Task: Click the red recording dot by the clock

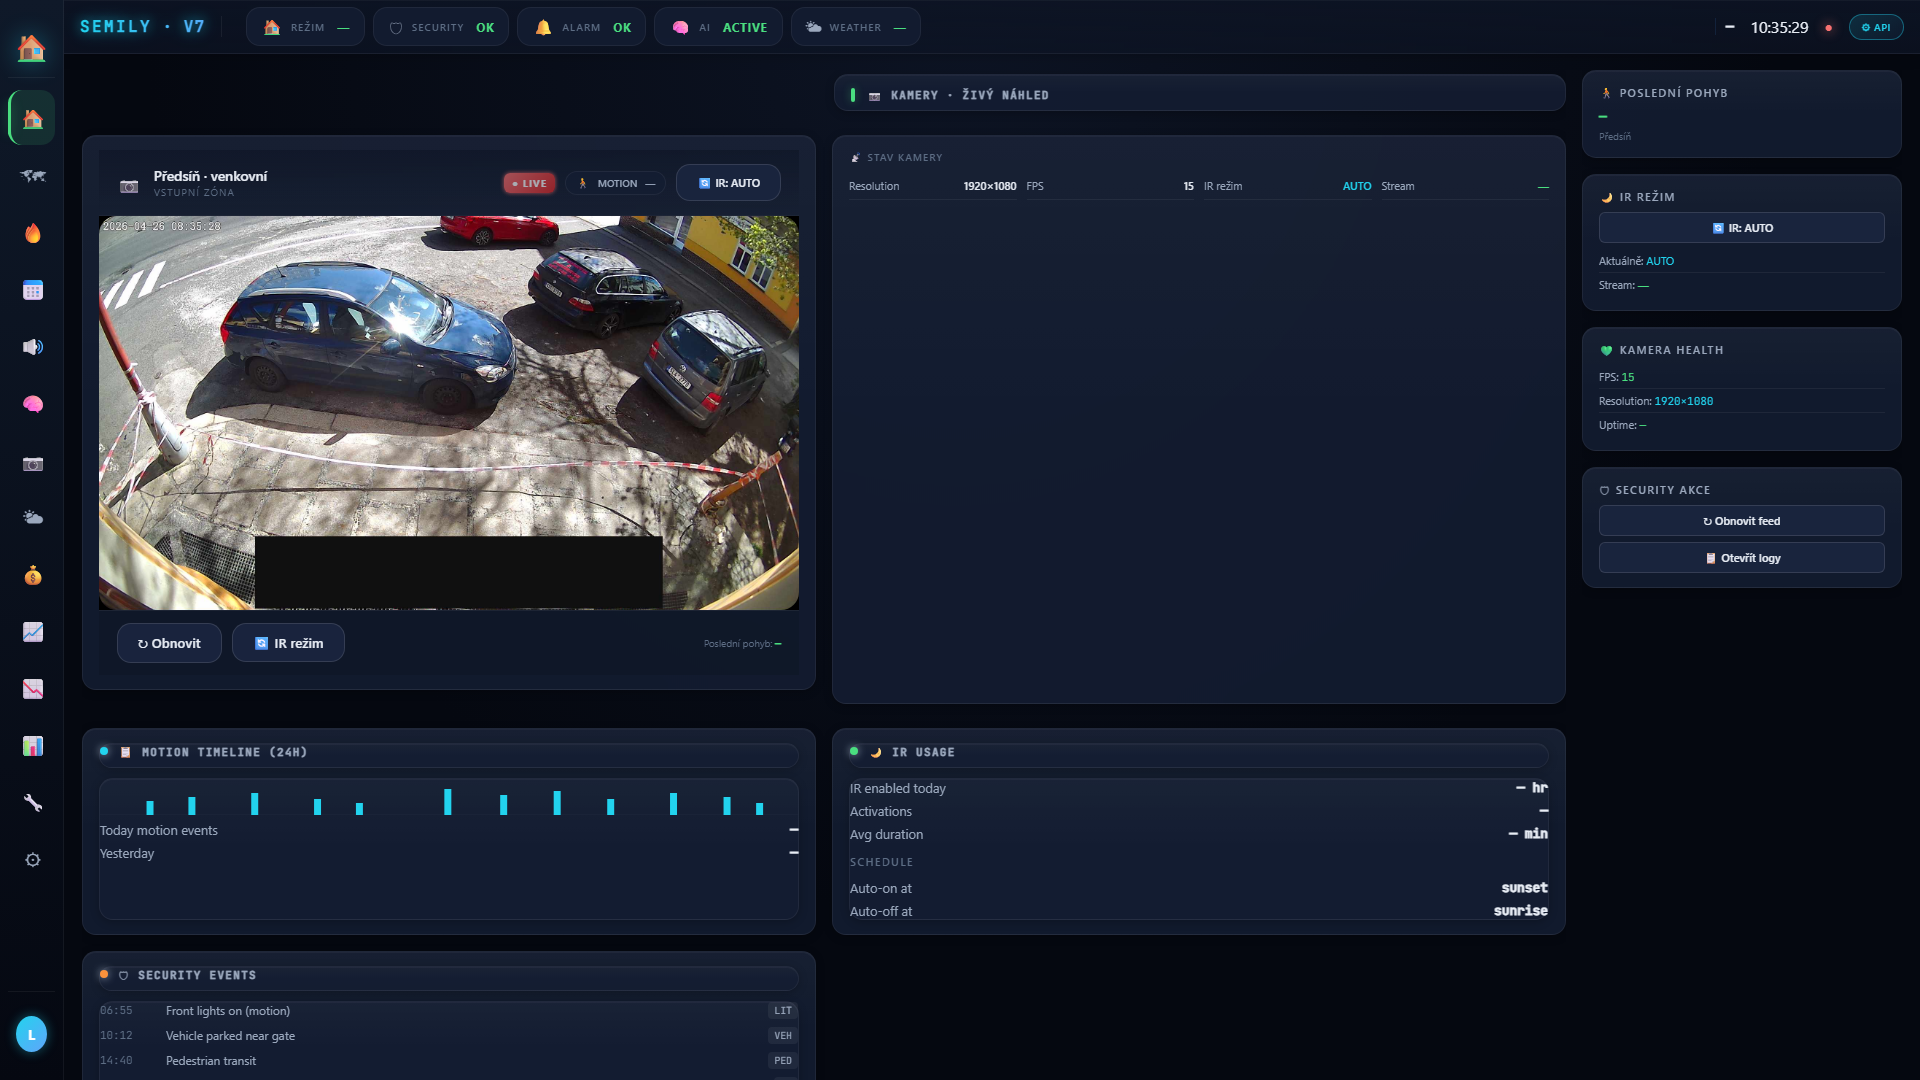Action: (1829, 28)
